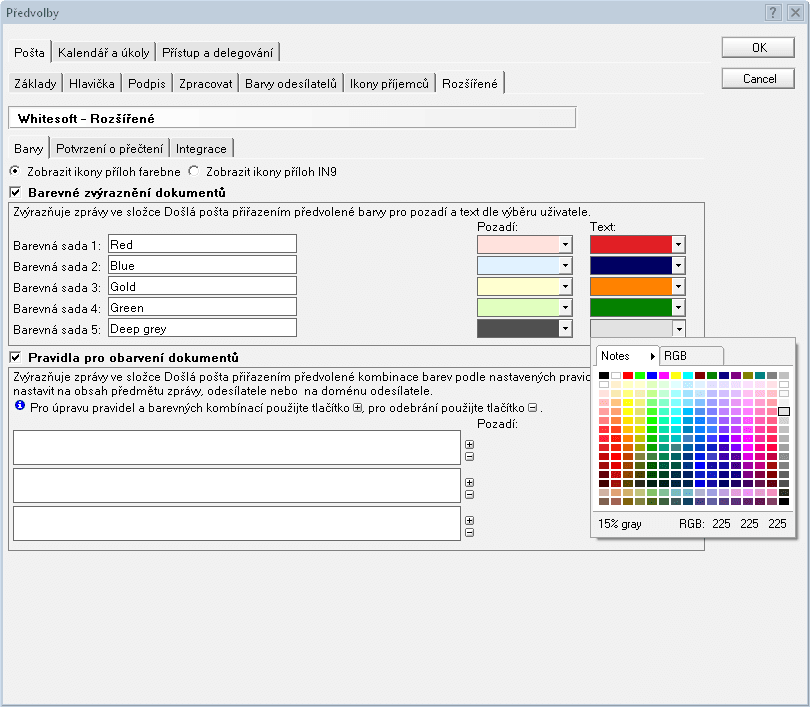
Task: Expand the Pozadí dropdown for Barevná sada 4
Action: tap(565, 307)
